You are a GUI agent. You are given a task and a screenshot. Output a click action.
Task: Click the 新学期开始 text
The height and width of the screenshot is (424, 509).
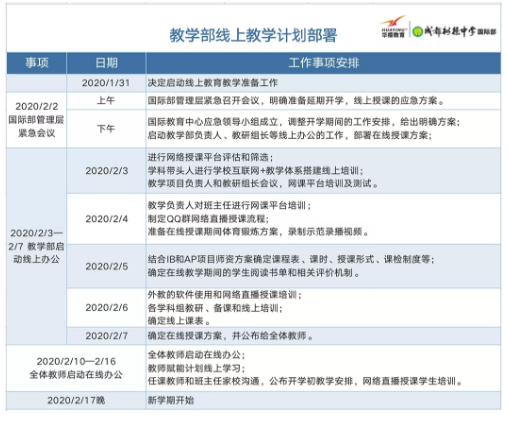point(171,400)
